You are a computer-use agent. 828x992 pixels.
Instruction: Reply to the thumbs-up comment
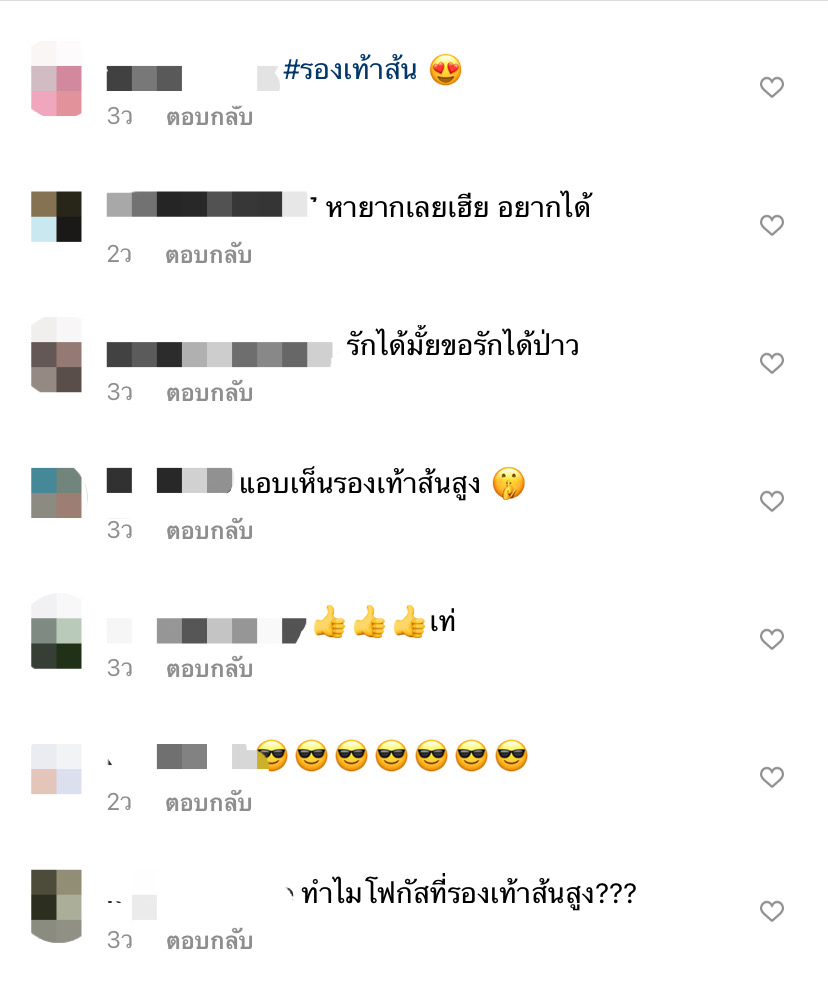[x=209, y=669]
